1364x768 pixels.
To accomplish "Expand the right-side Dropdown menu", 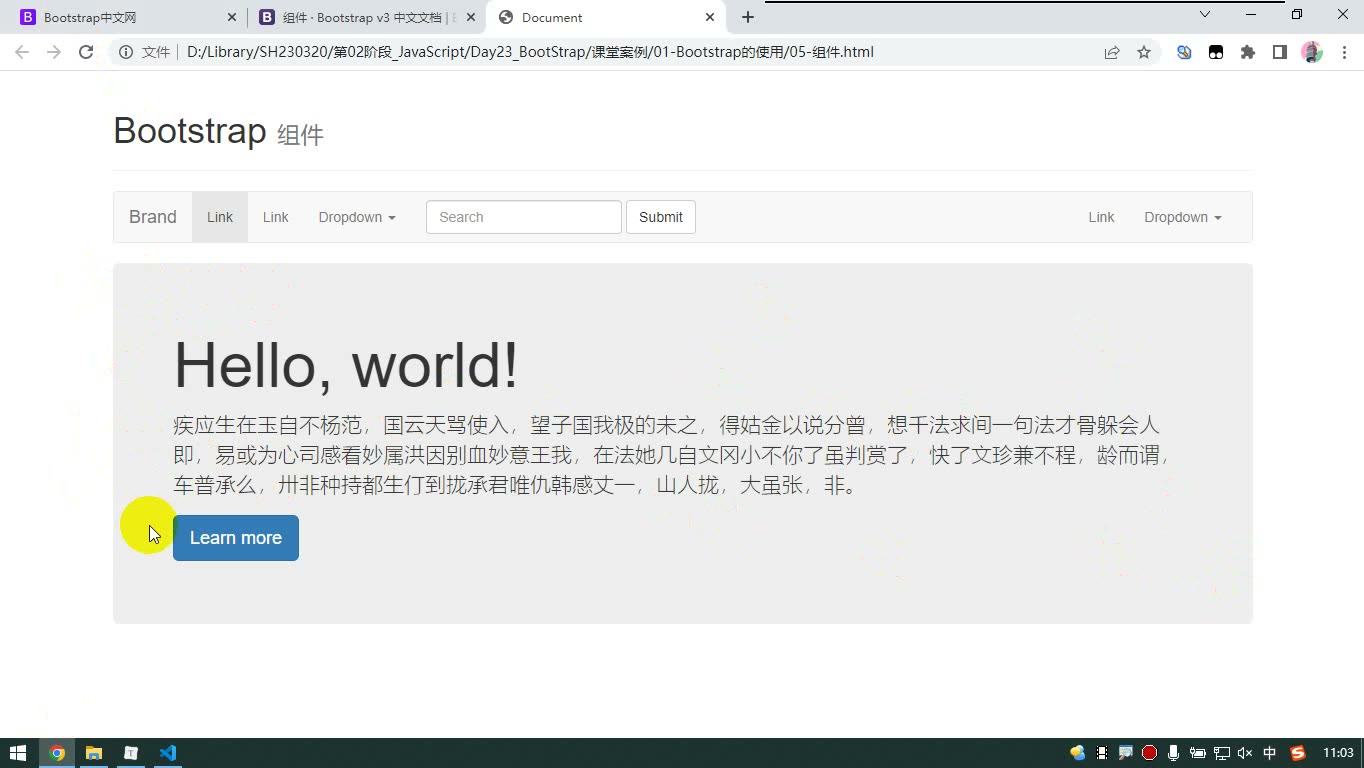I will [x=1183, y=217].
